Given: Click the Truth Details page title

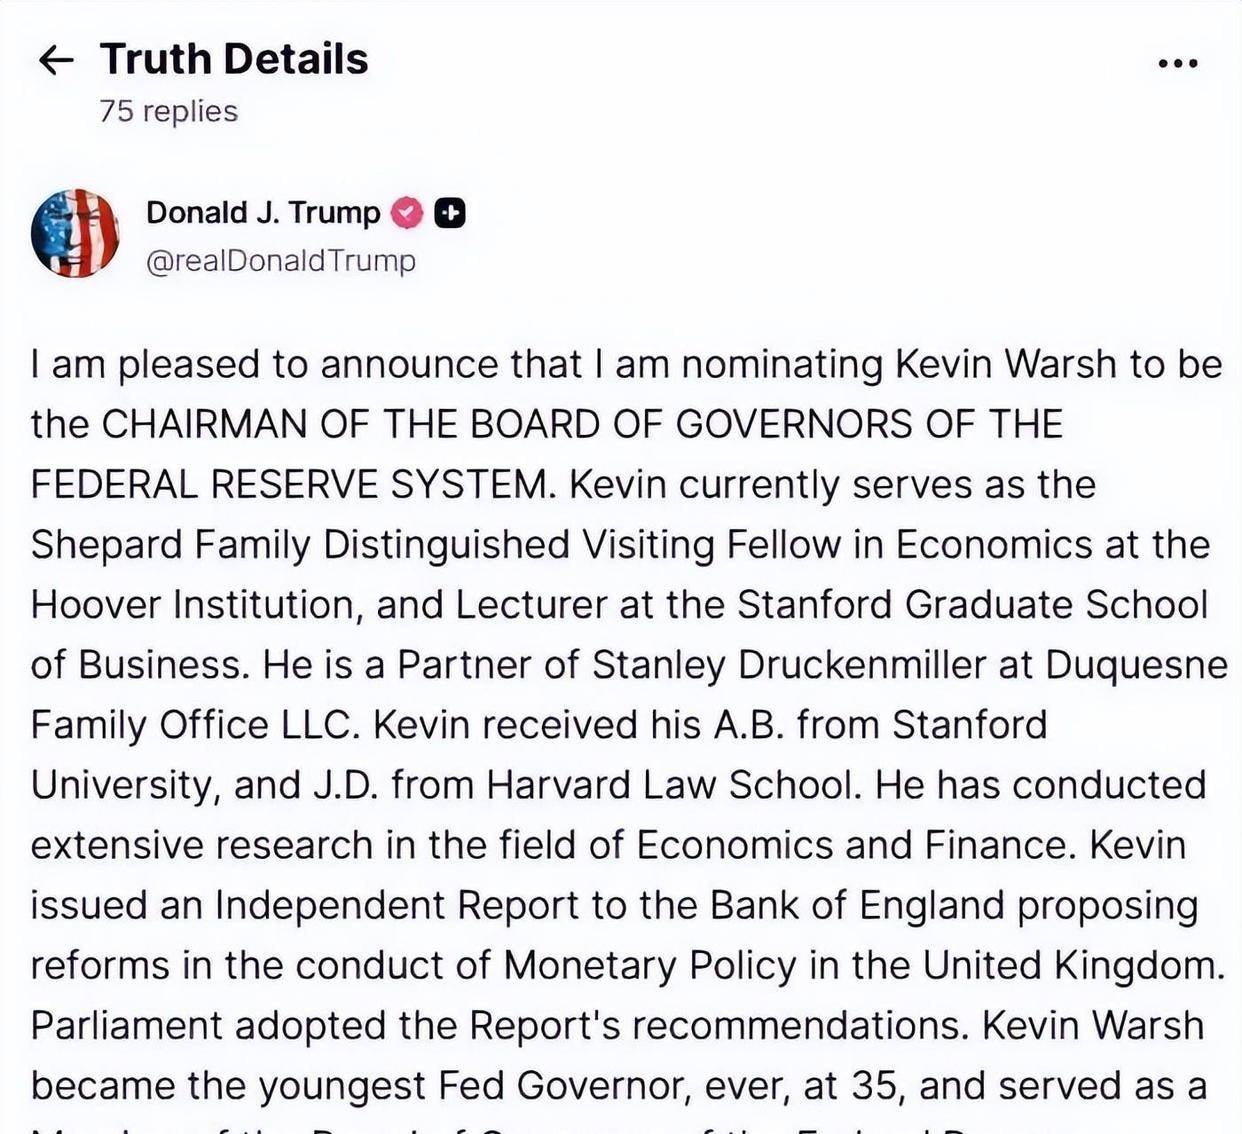Looking at the screenshot, I should (234, 60).
